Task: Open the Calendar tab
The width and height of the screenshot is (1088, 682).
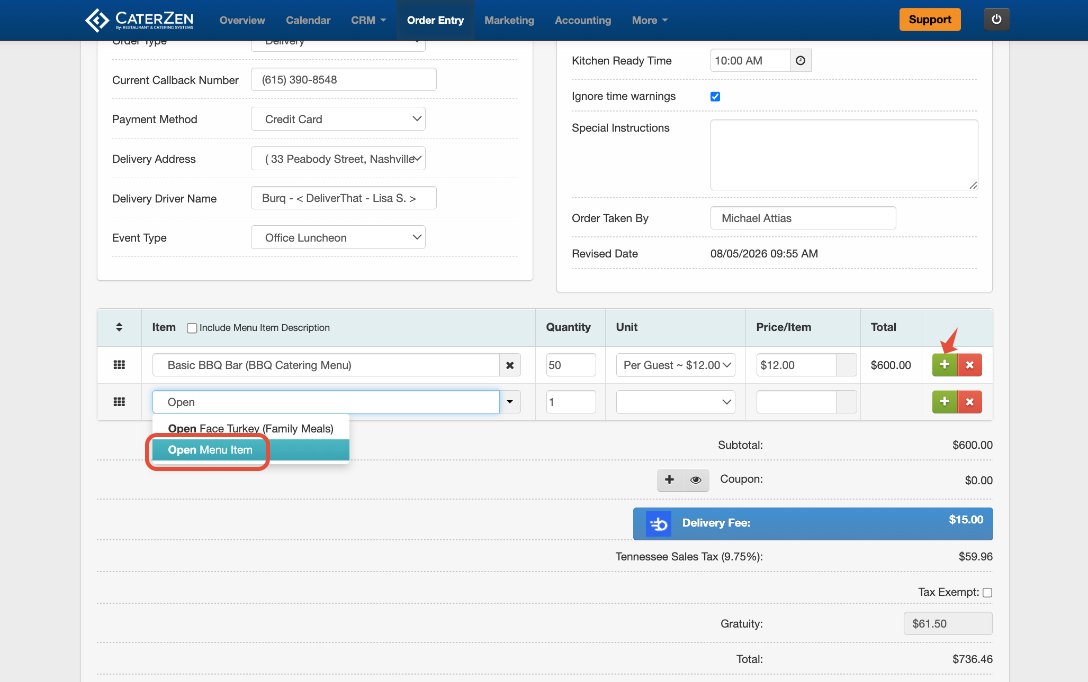Action: (308, 20)
